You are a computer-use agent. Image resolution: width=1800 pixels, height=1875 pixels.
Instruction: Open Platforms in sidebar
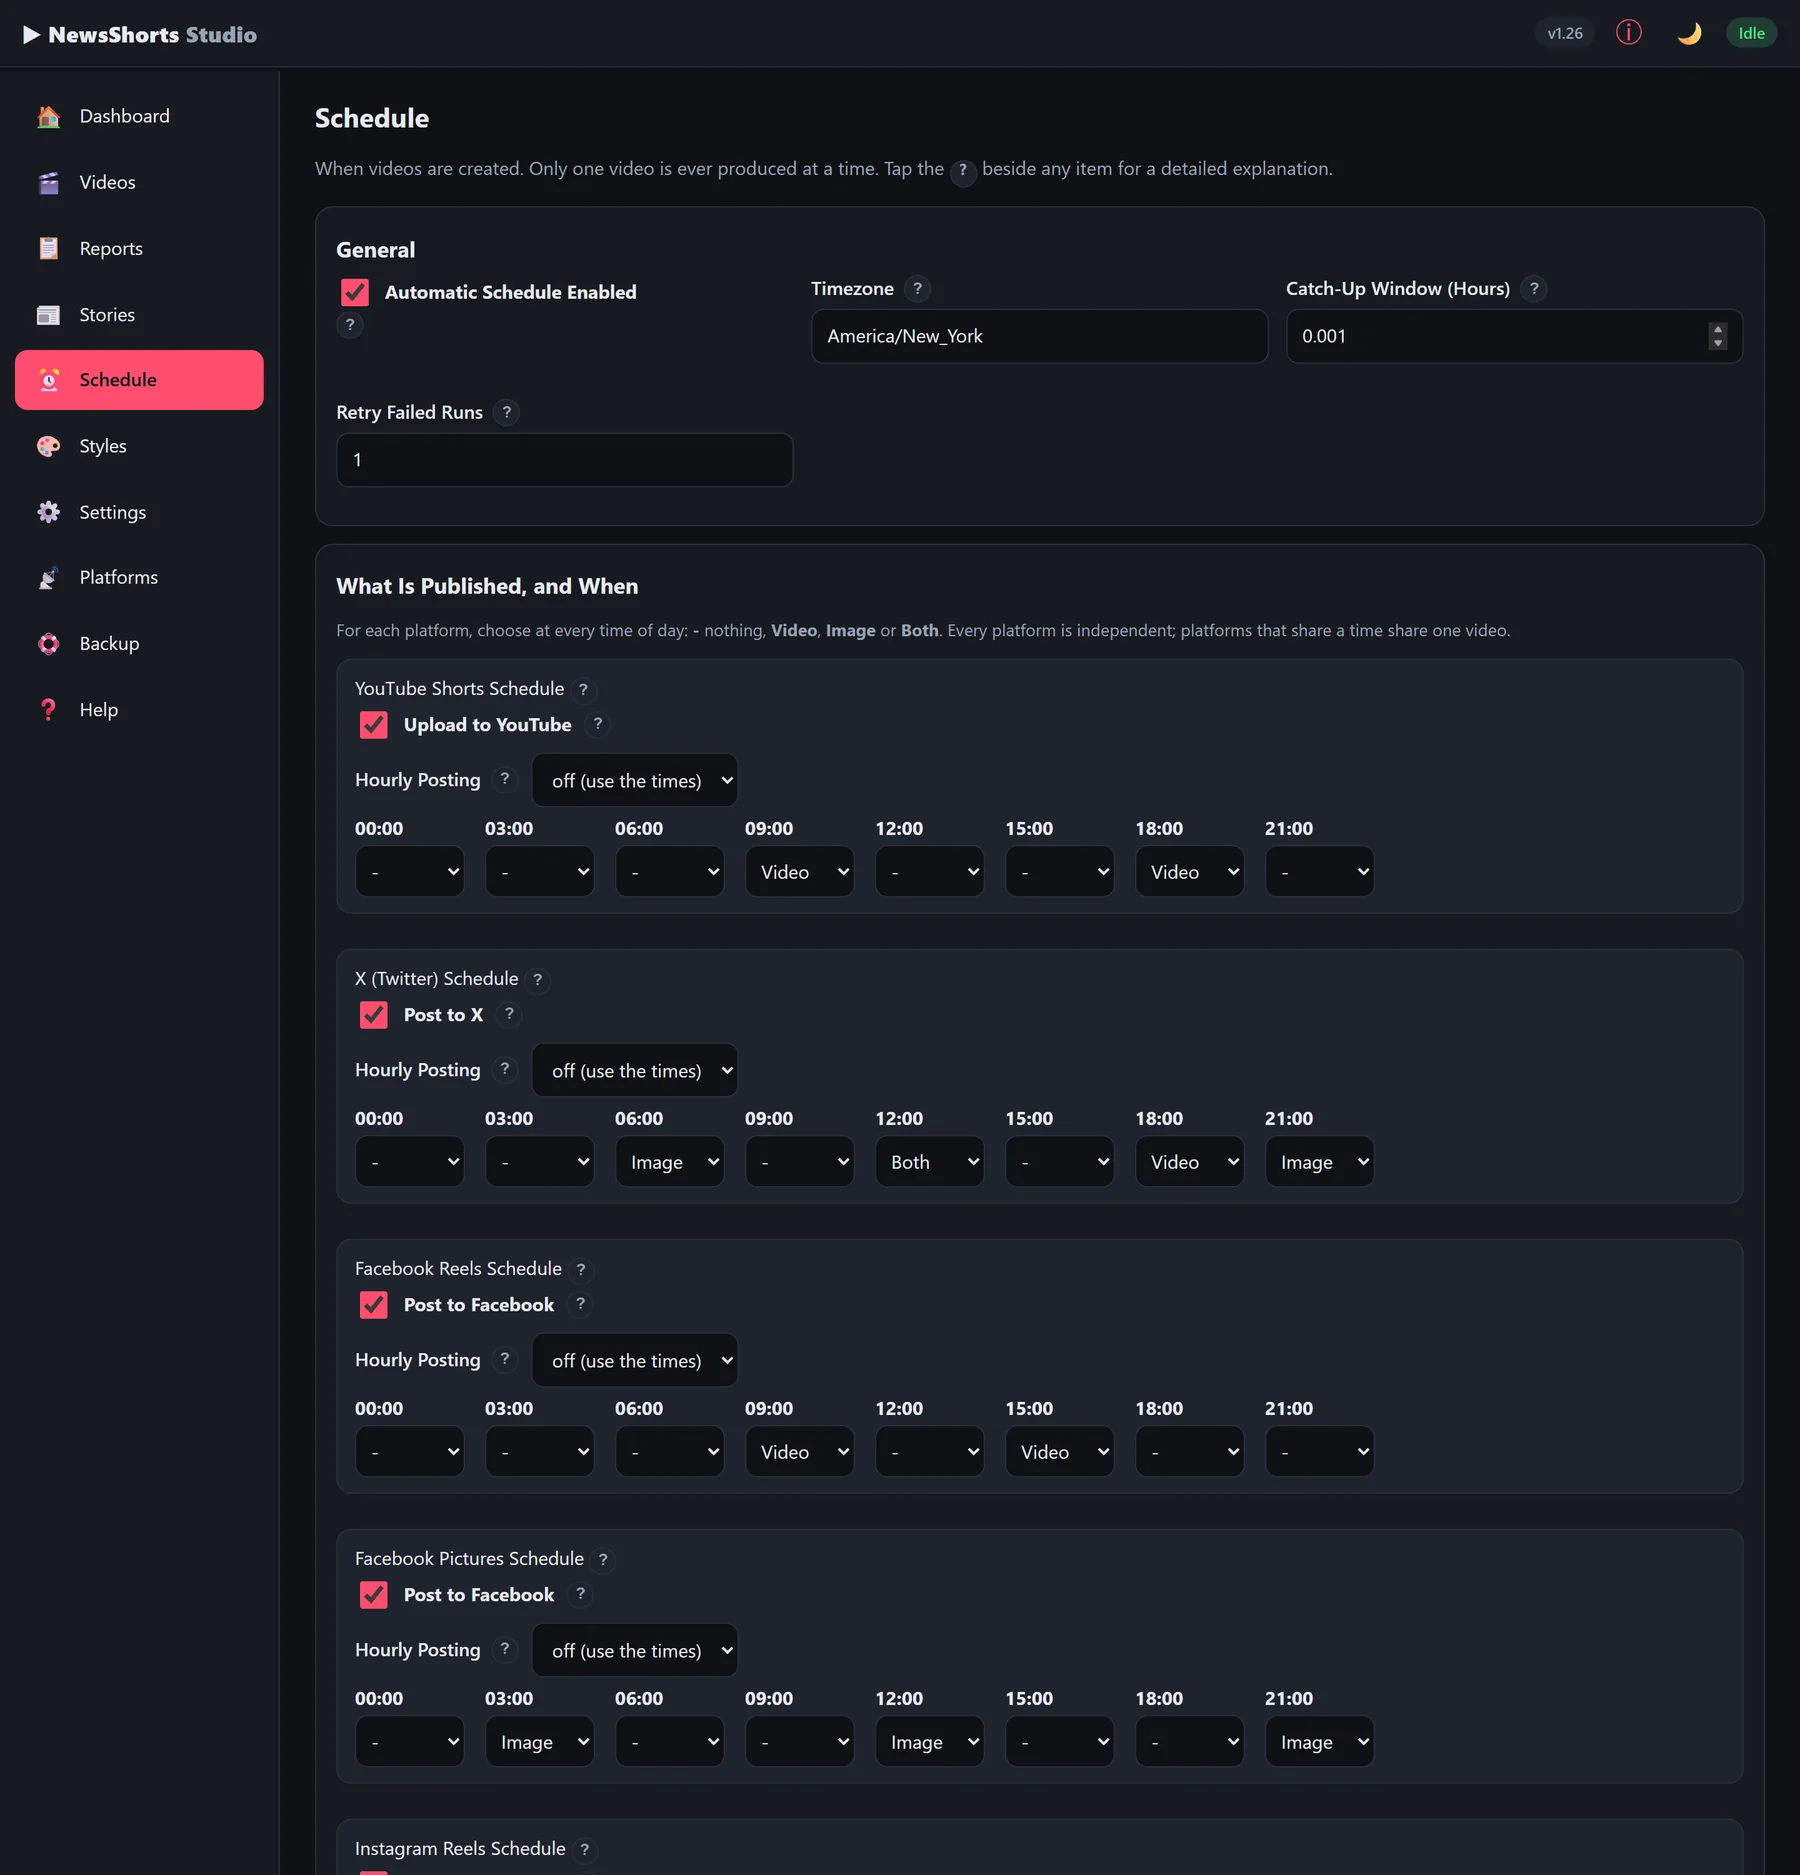tap(139, 577)
